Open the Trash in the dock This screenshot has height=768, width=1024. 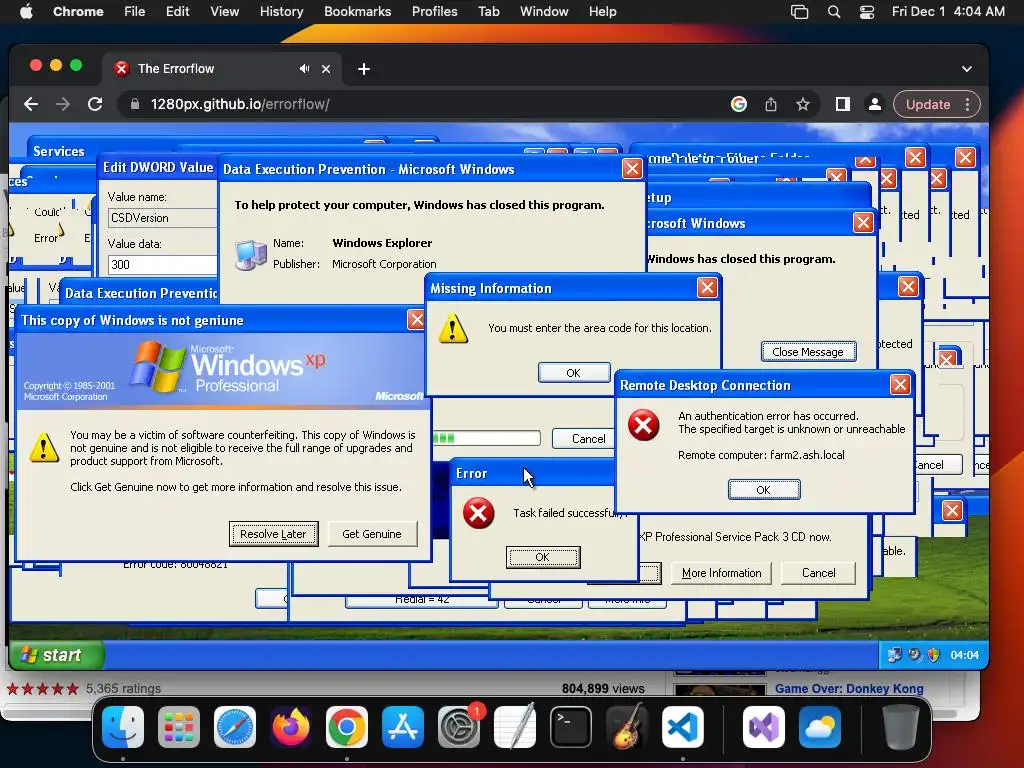tap(901, 727)
